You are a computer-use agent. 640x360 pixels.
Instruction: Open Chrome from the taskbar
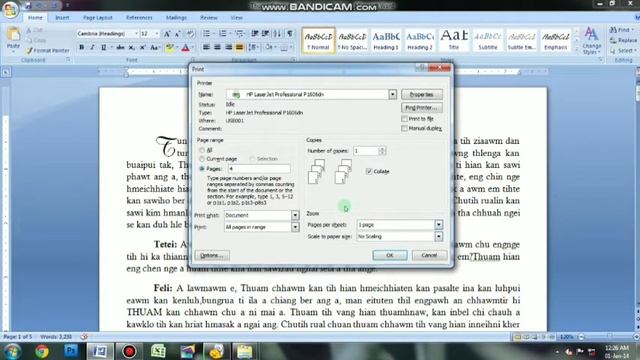coord(42,351)
